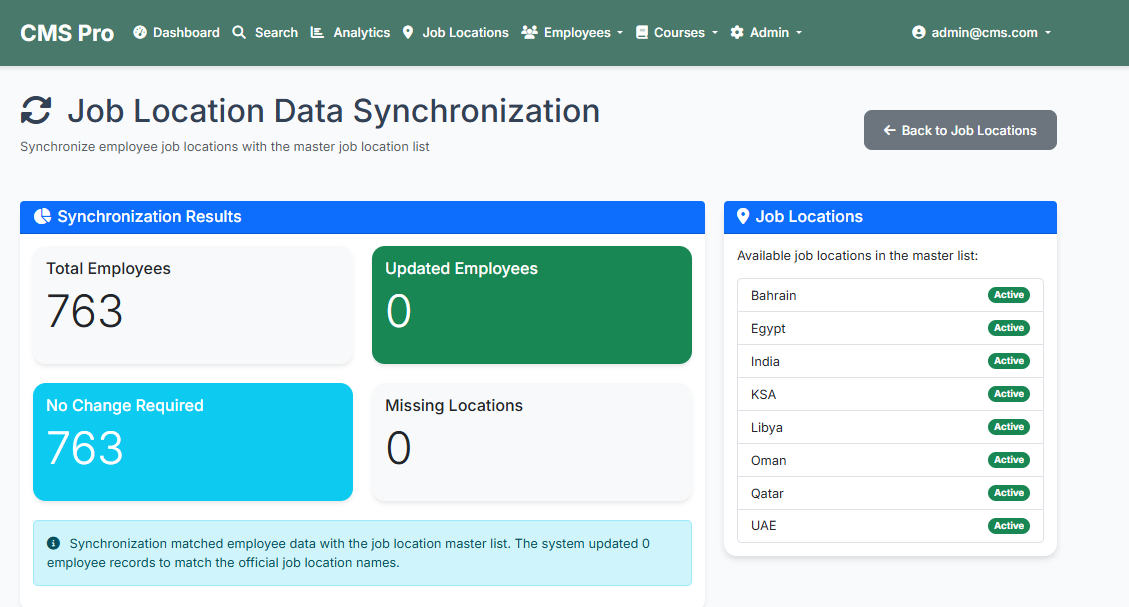Click the Active badge for Bahrain

(1009, 294)
